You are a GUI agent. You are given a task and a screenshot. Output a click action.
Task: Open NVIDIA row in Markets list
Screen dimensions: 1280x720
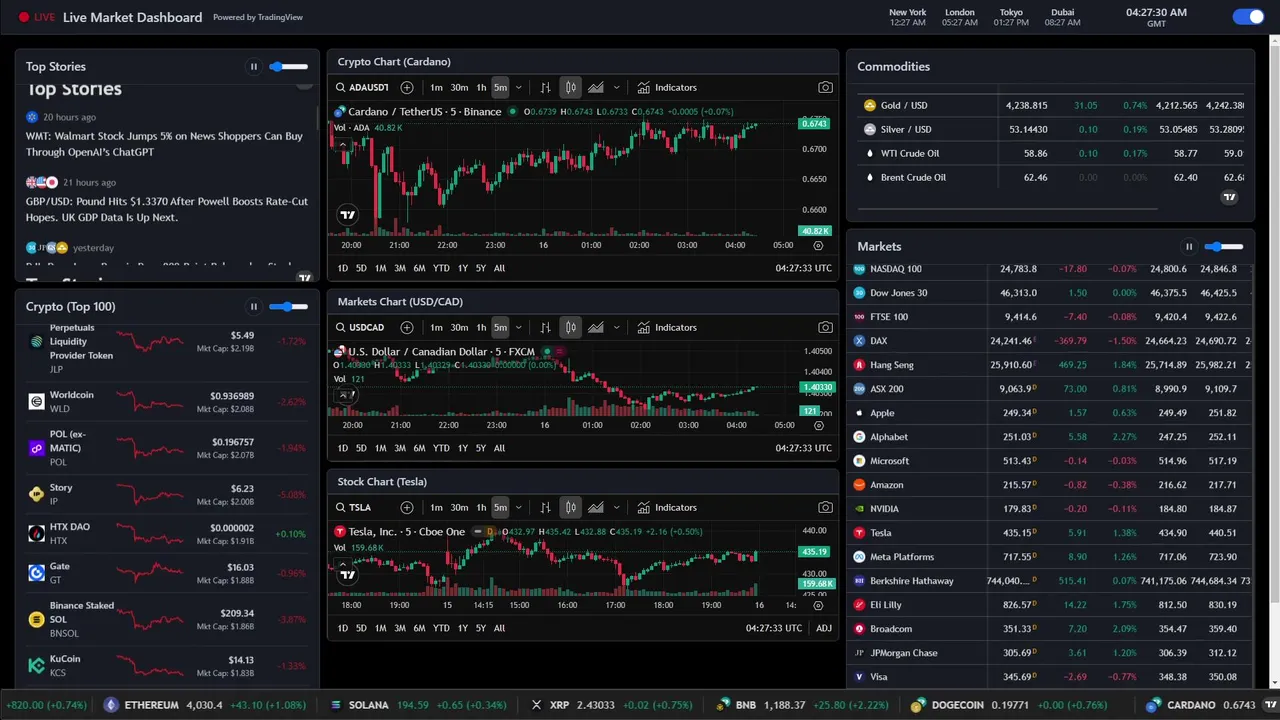click(x=1049, y=509)
